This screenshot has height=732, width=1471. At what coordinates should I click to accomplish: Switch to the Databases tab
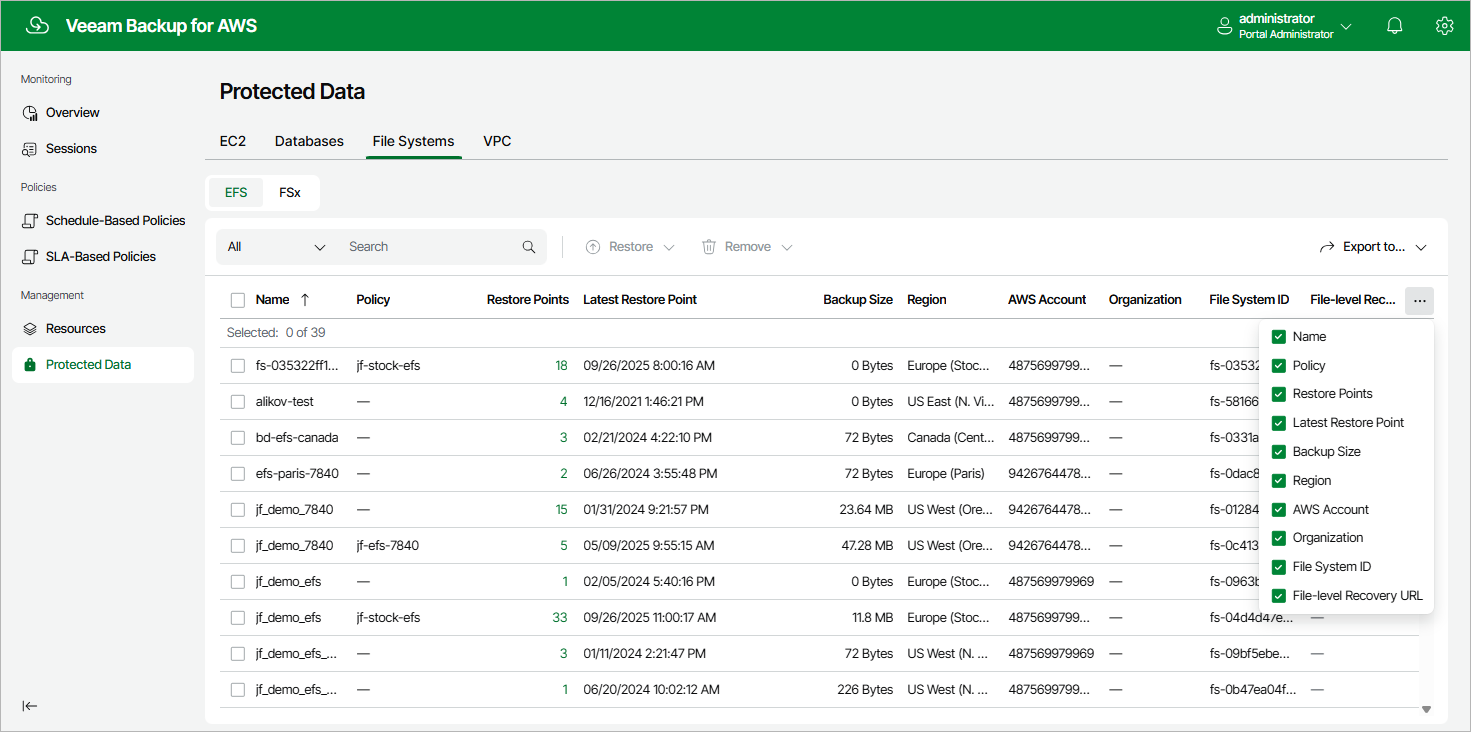tap(309, 141)
